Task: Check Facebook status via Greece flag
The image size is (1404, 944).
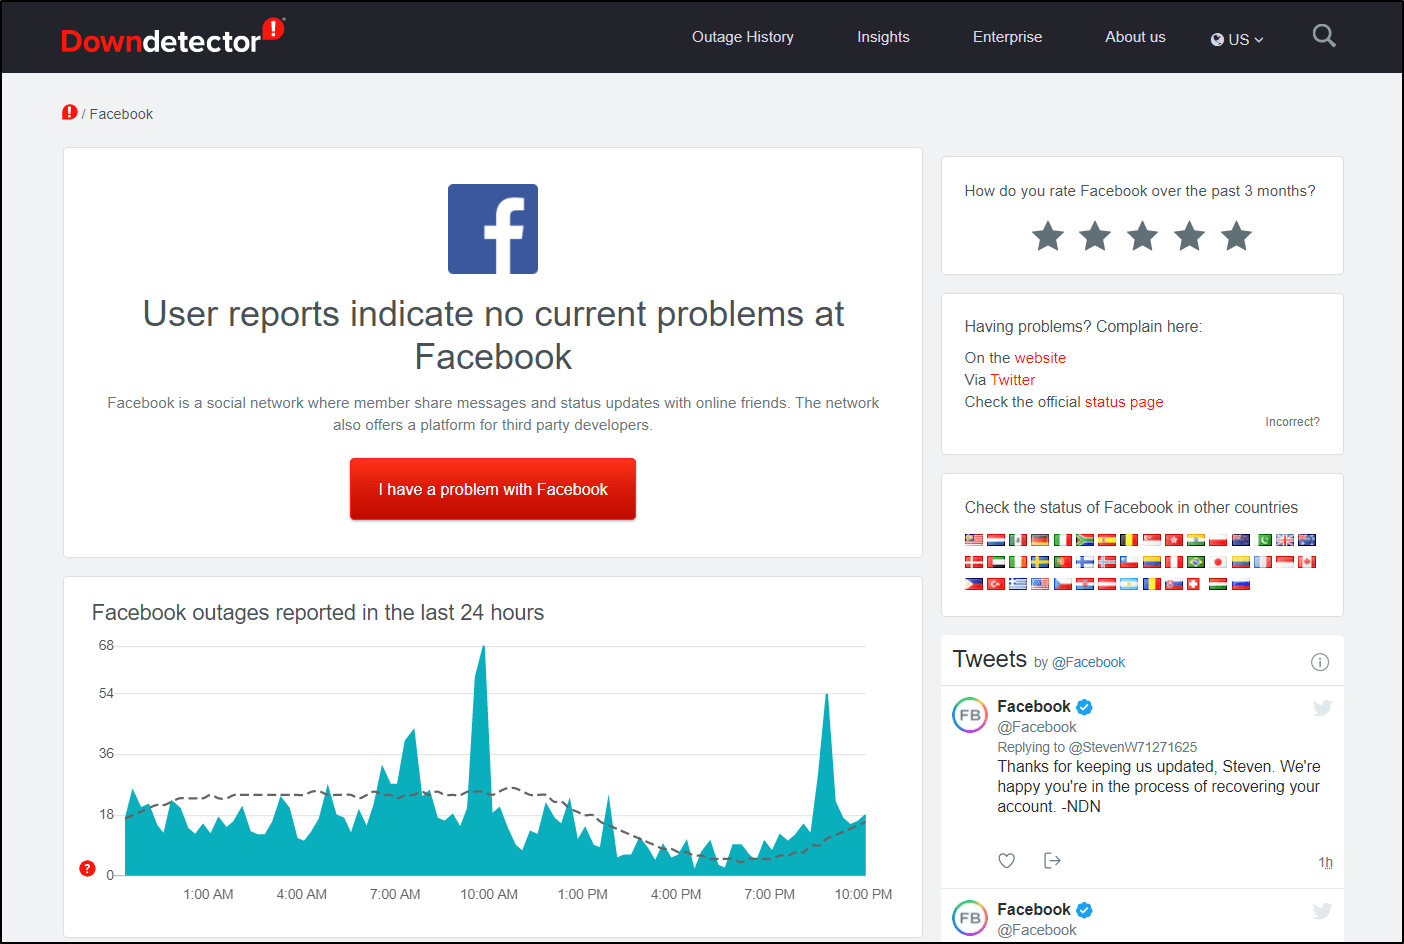Action: 1018,584
